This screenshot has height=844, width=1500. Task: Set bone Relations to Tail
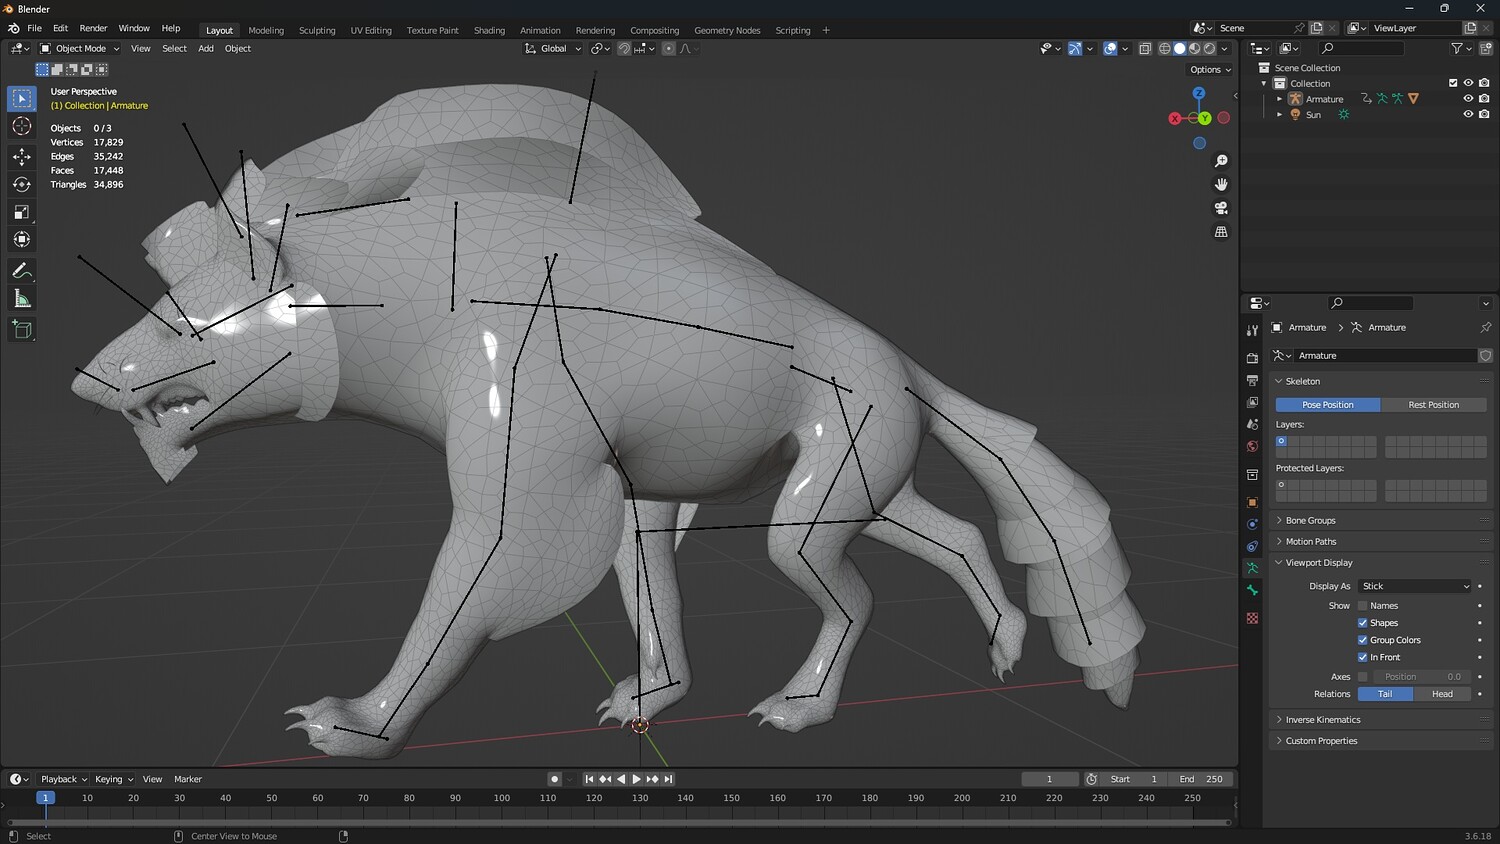(1385, 694)
